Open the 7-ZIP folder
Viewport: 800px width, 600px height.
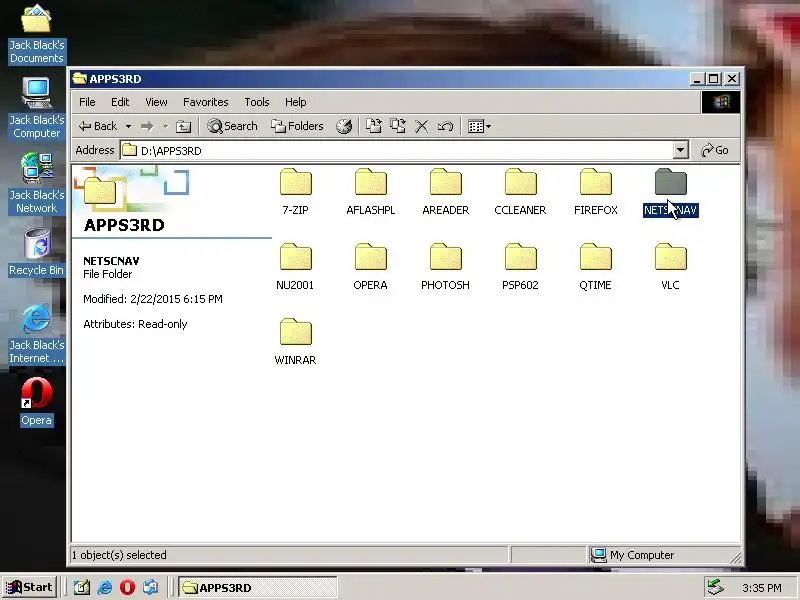tap(295, 191)
